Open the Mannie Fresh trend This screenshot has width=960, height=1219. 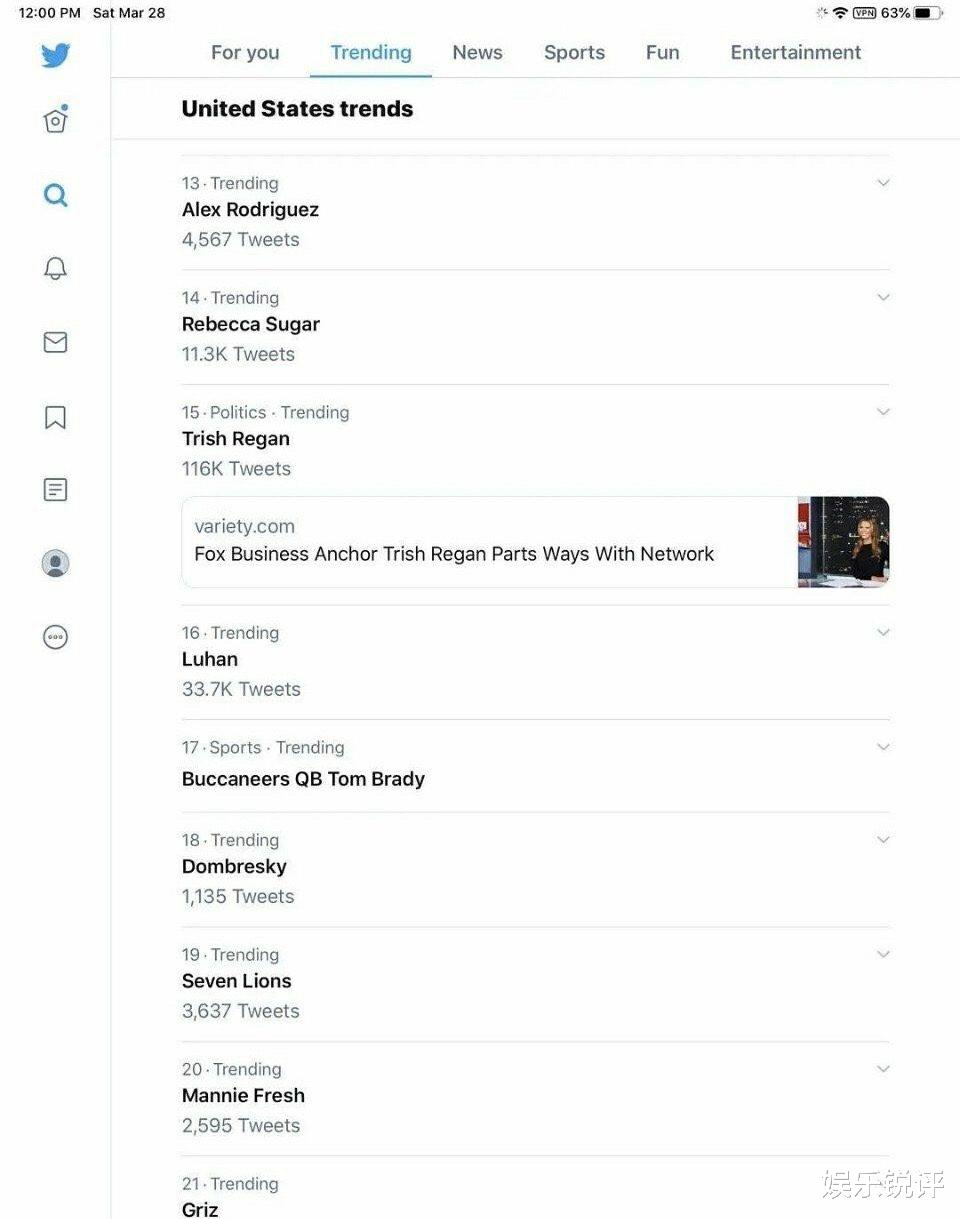click(x=243, y=1096)
